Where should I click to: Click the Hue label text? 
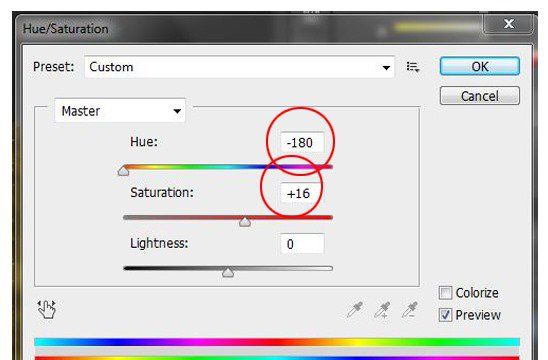click(144, 142)
